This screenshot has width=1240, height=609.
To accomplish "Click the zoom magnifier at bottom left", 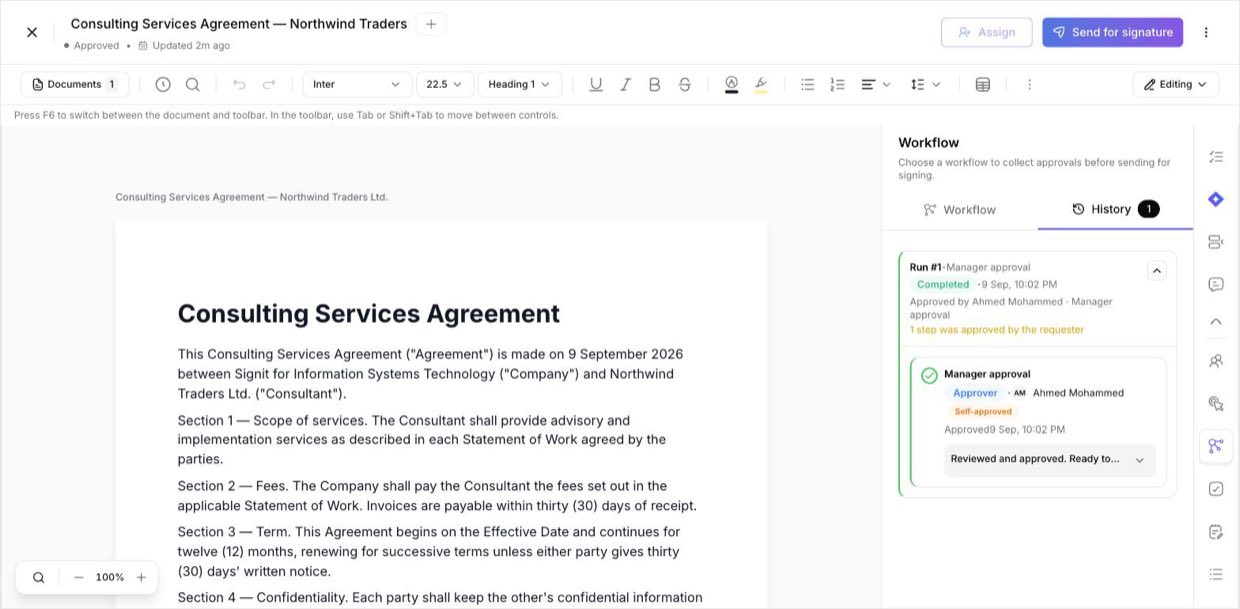I will (x=39, y=577).
